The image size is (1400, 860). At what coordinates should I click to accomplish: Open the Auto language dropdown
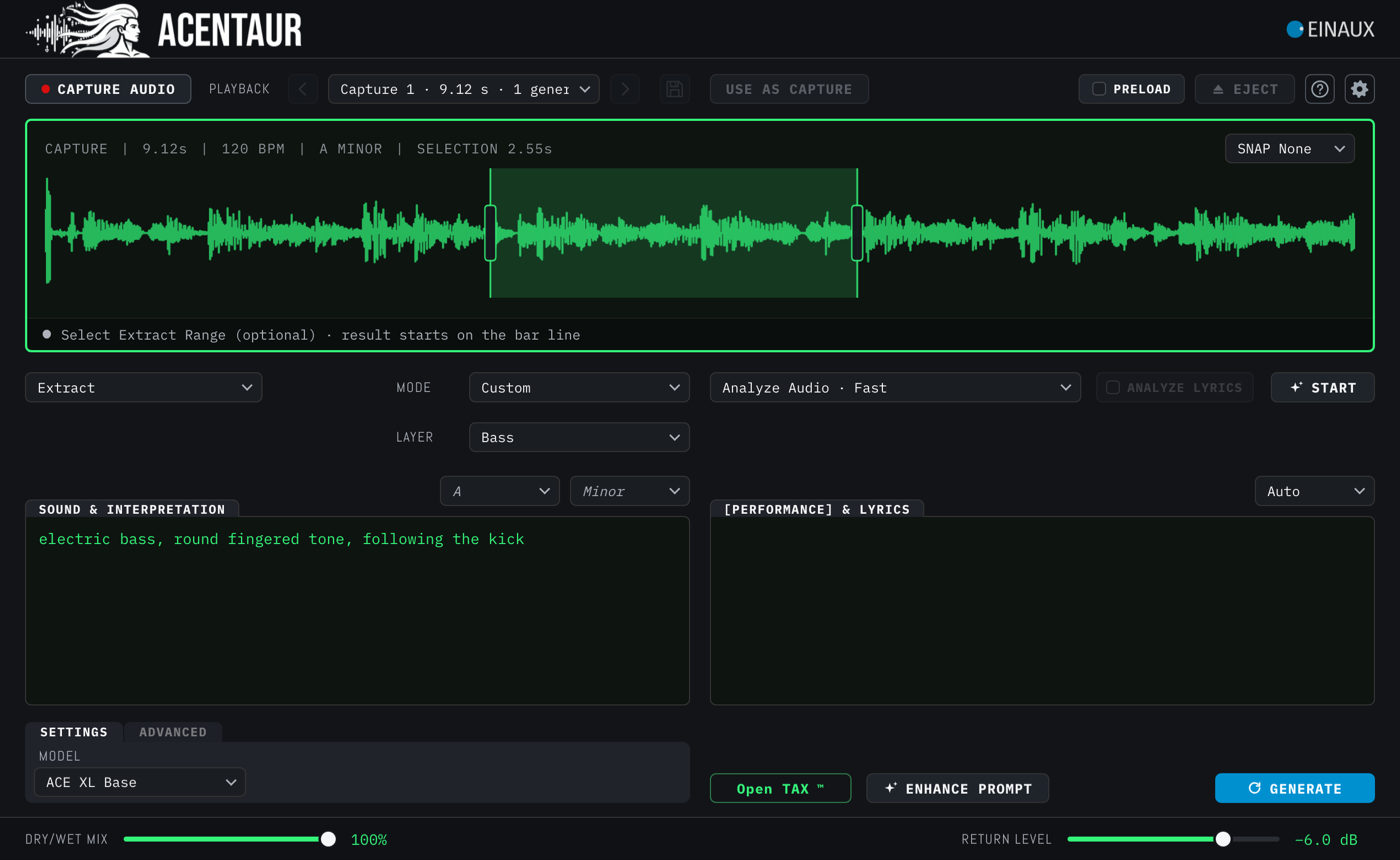click(1315, 491)
